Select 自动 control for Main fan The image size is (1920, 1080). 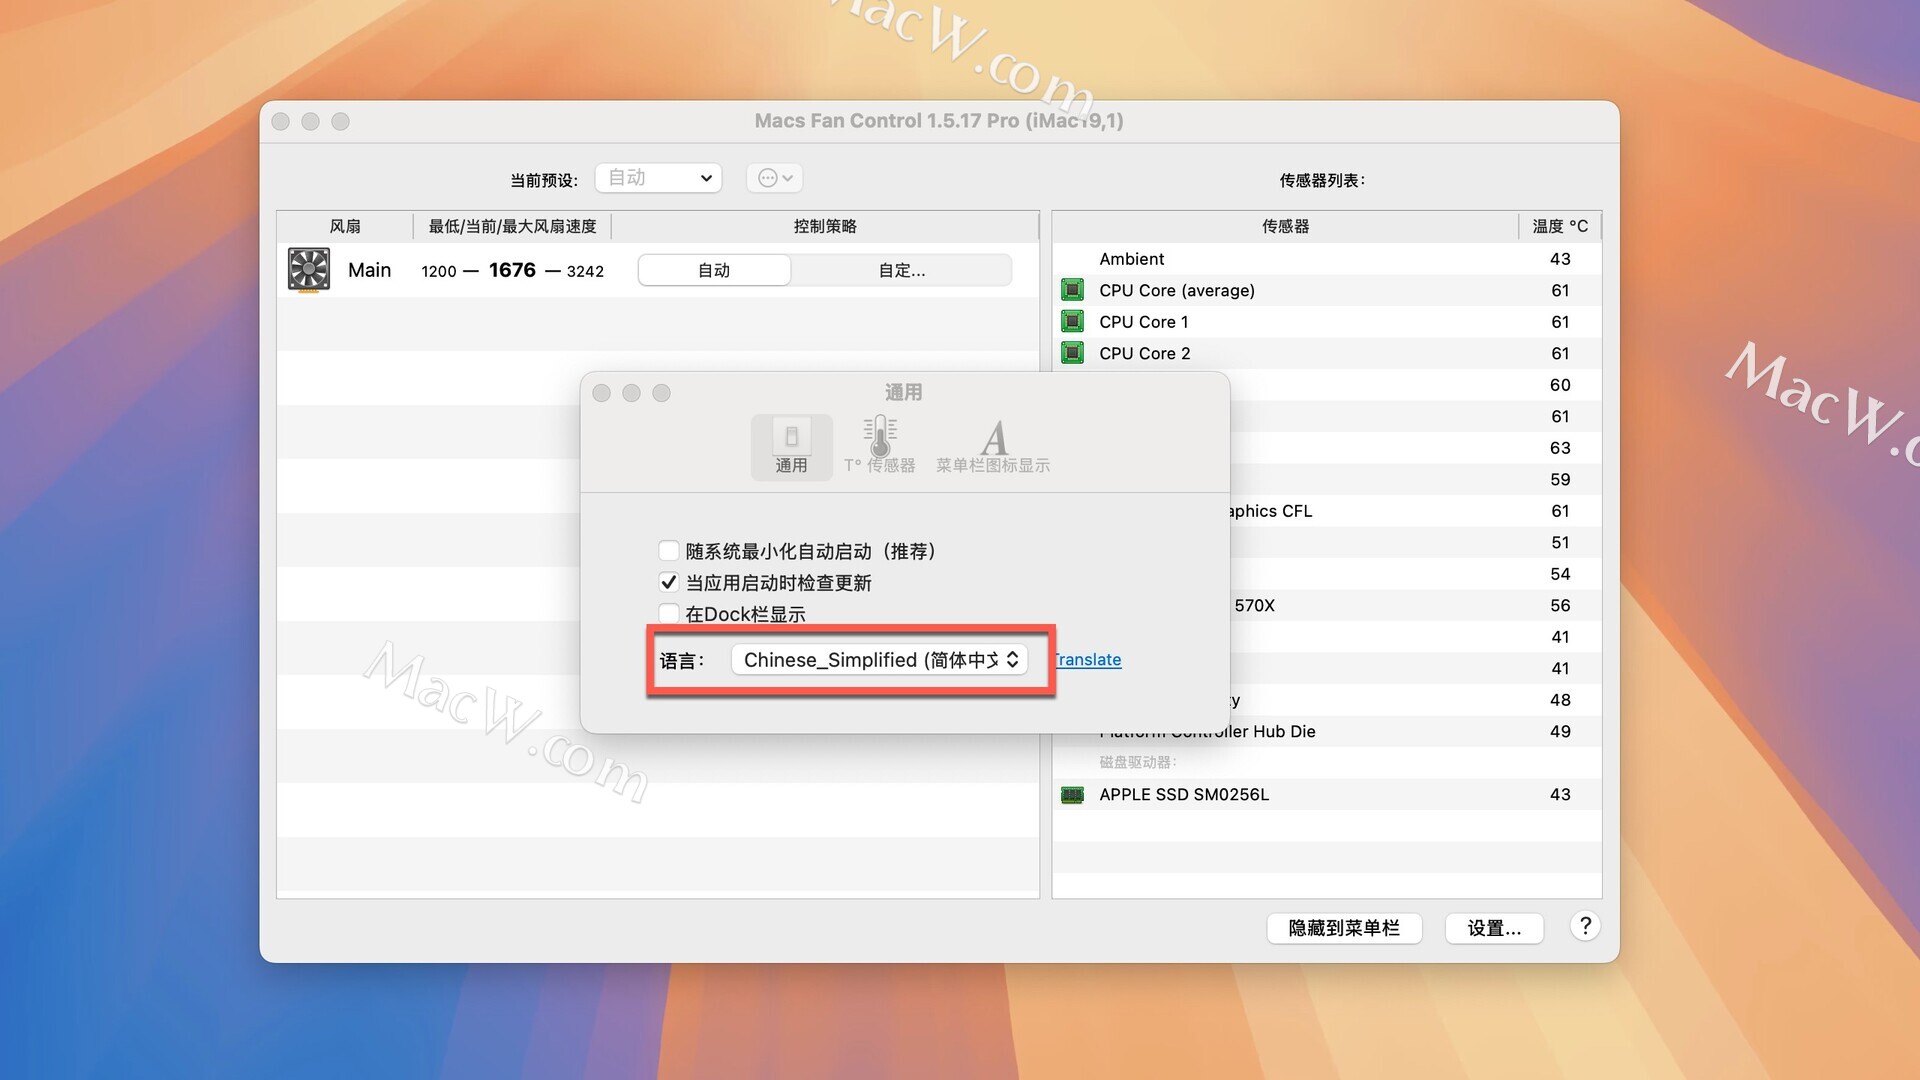tap(714, 270)
